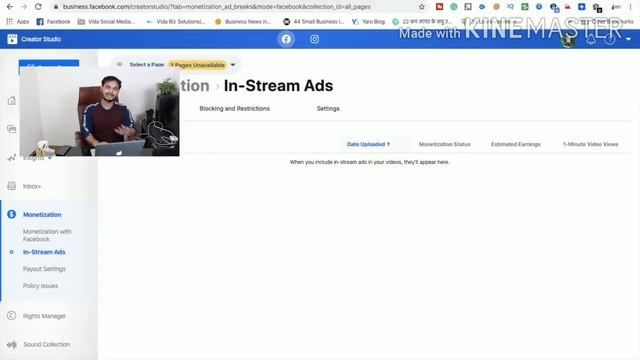Click the browser back arrow
The width and height of the screenshot is (640, 360).
10,7
